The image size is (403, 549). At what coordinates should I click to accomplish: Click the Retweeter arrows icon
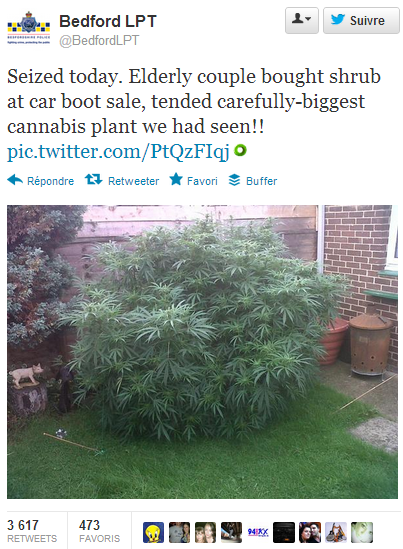(93, 180)
